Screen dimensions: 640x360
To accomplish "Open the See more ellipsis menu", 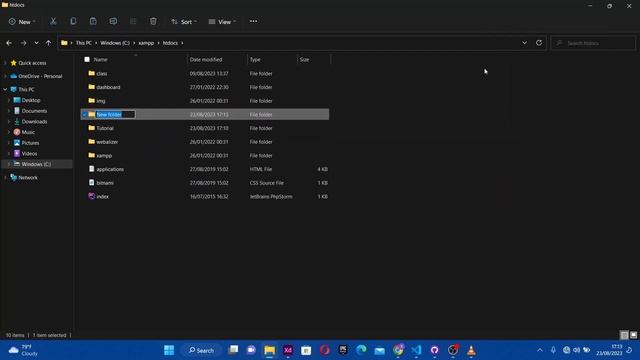I will click(253, 21).
